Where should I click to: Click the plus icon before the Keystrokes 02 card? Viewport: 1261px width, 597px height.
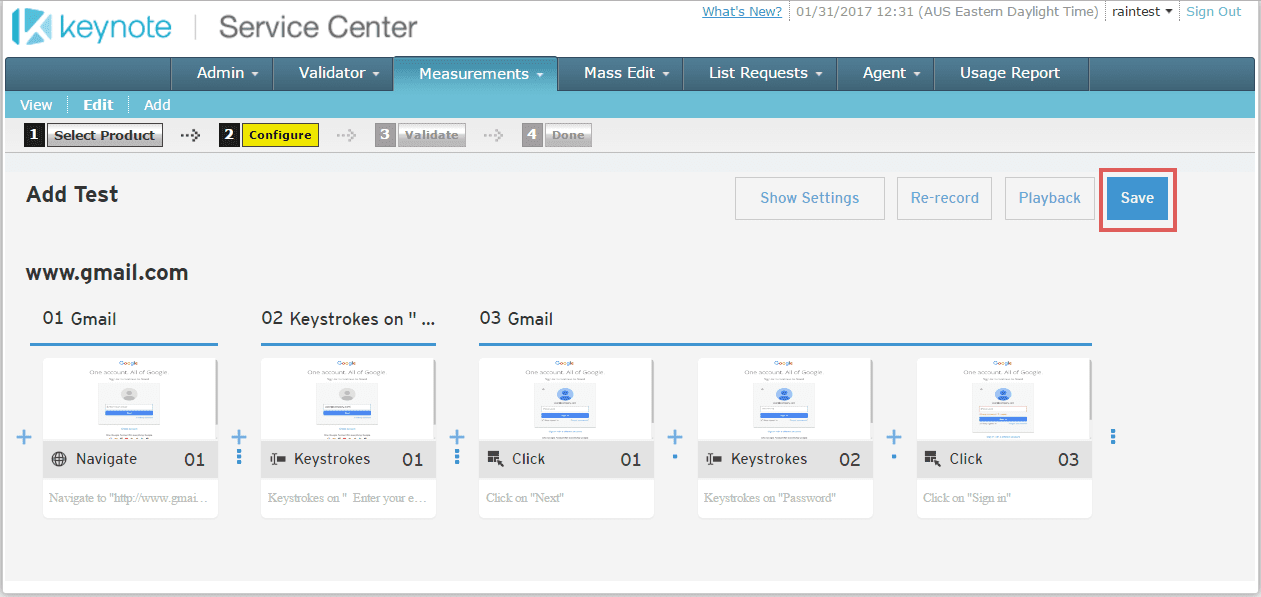675,436
